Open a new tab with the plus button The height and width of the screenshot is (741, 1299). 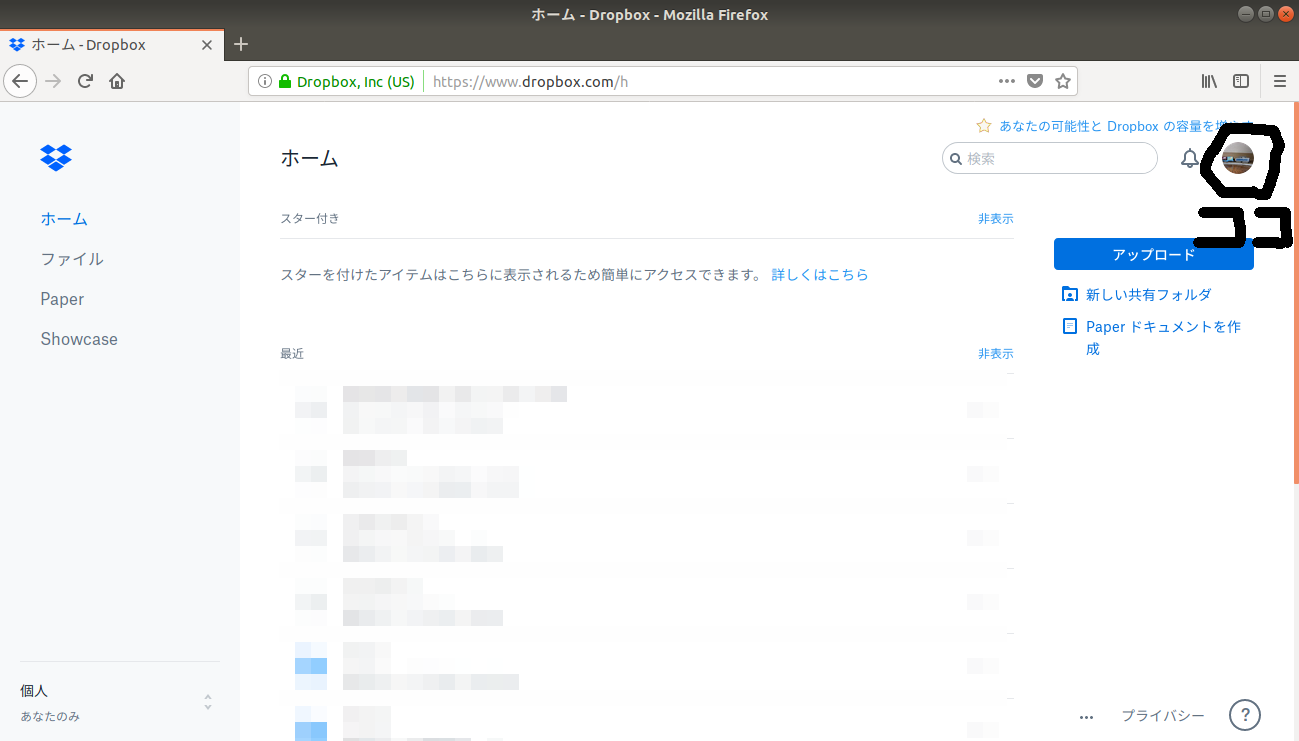pos(240,44)
